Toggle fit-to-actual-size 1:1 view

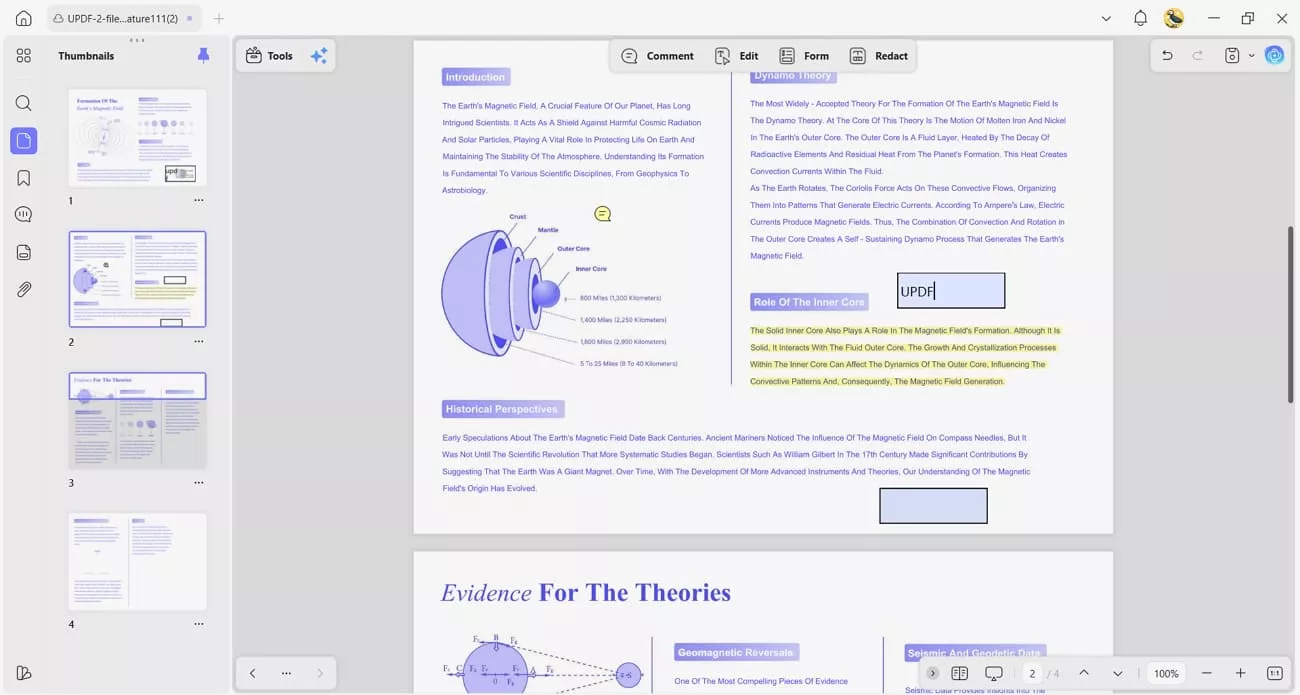[x=1275, y=673]
